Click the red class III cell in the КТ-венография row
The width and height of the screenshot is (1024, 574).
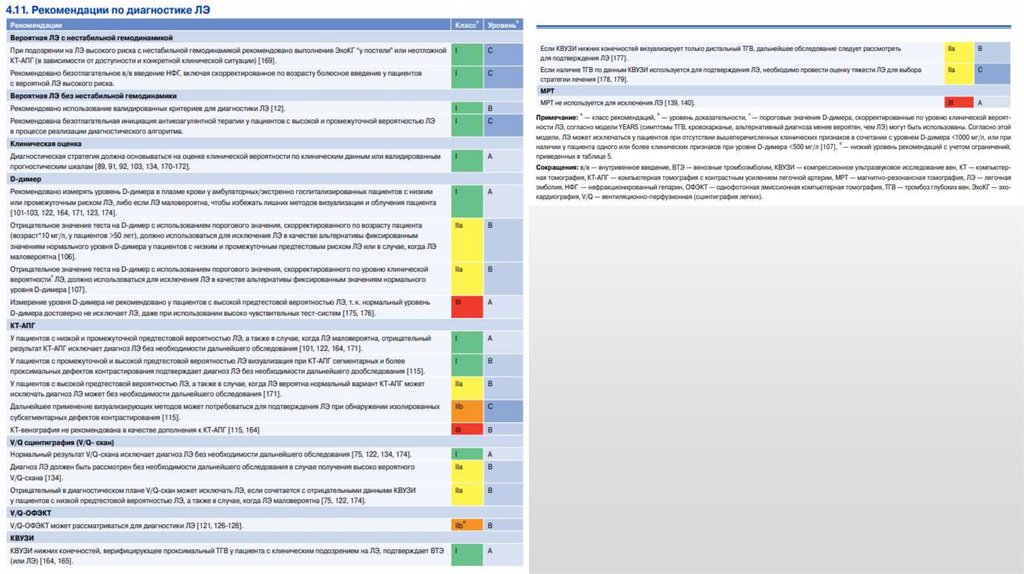click(467, 430)
